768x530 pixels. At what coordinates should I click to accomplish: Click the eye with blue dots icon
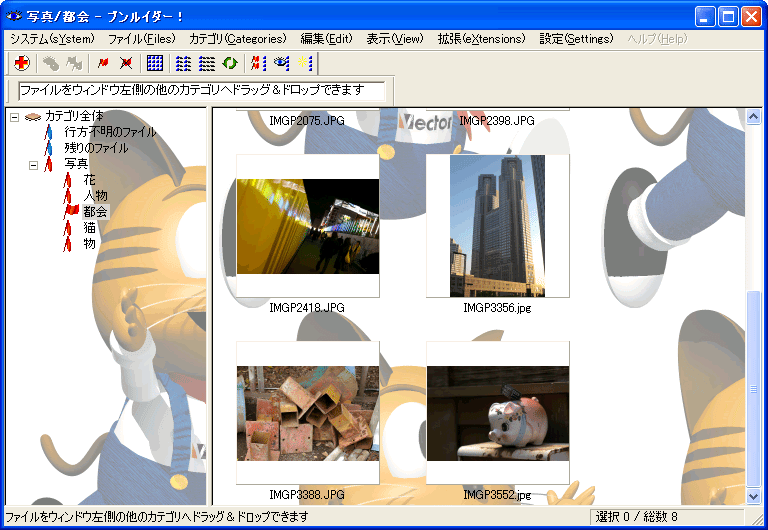tap(282, 63)
